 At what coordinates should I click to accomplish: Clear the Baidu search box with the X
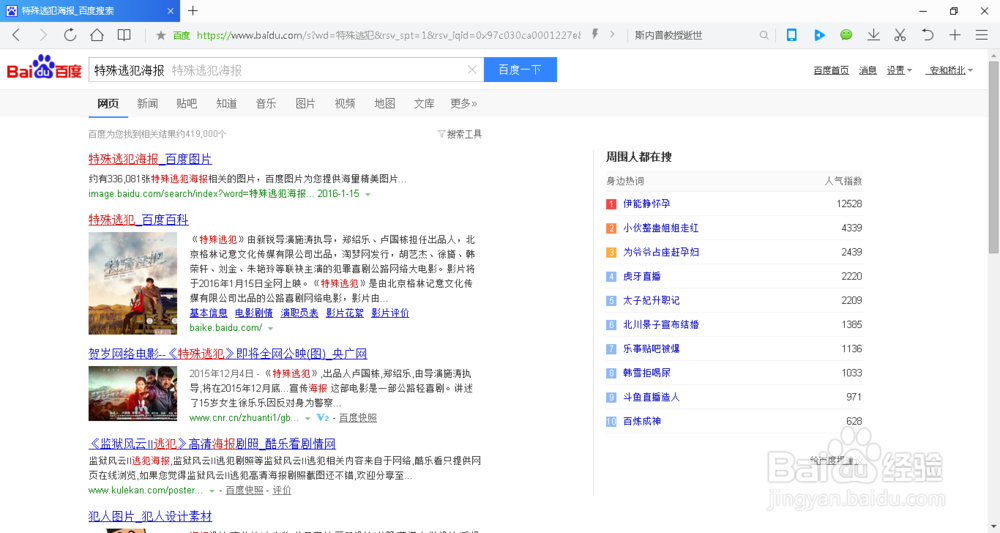472,69
